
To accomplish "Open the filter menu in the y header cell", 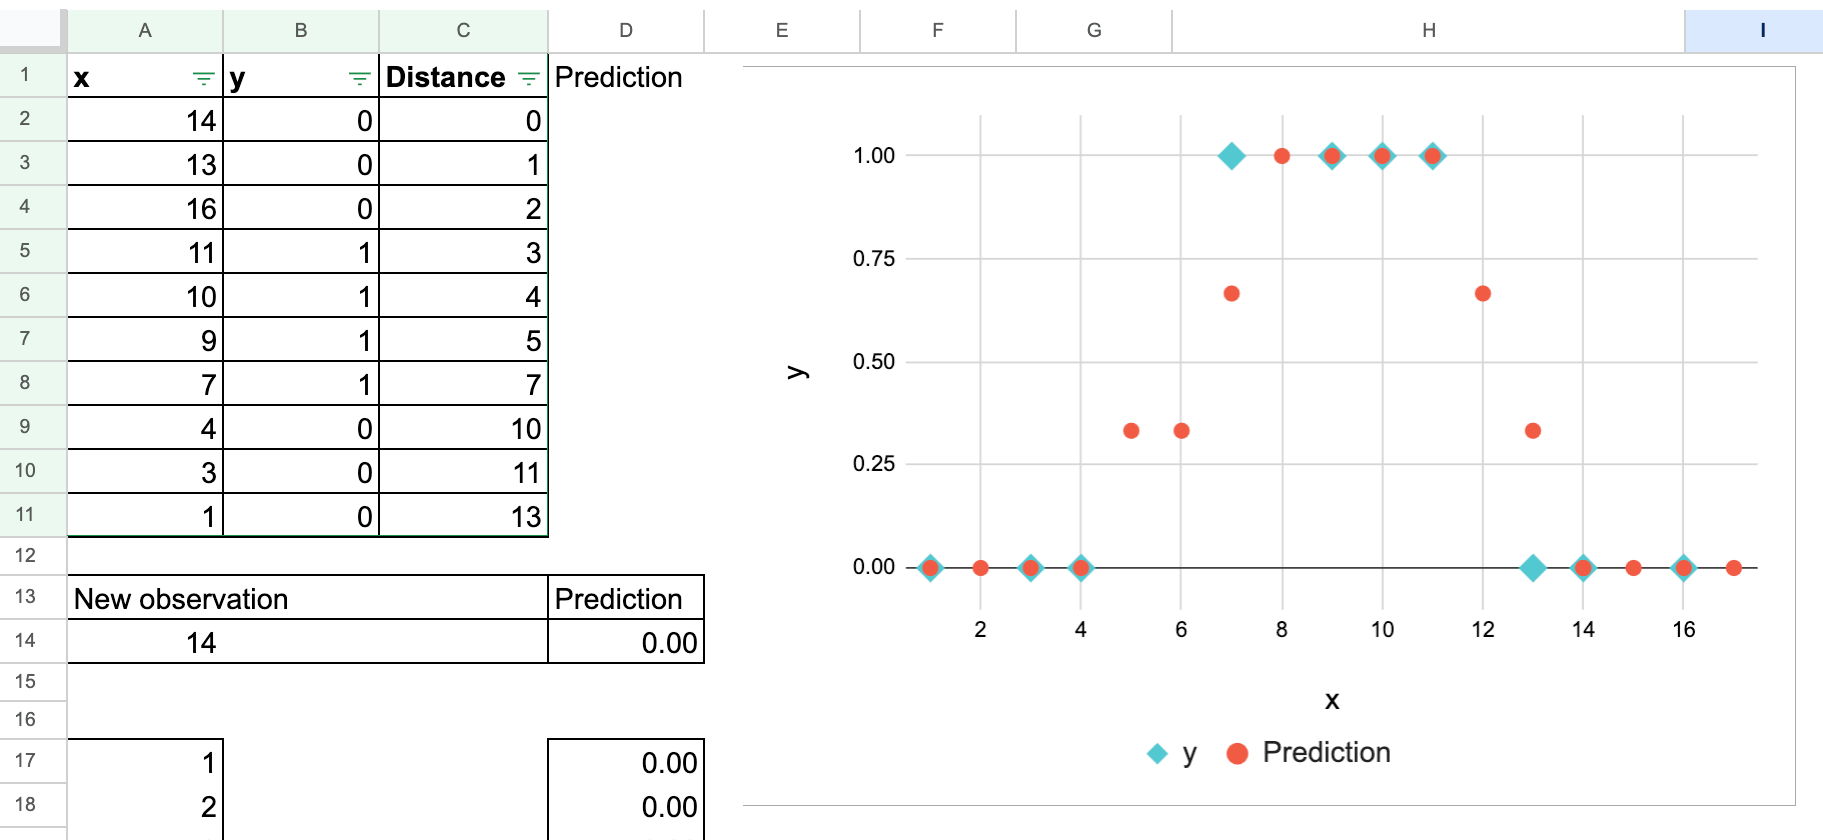I will click(359, 78).
